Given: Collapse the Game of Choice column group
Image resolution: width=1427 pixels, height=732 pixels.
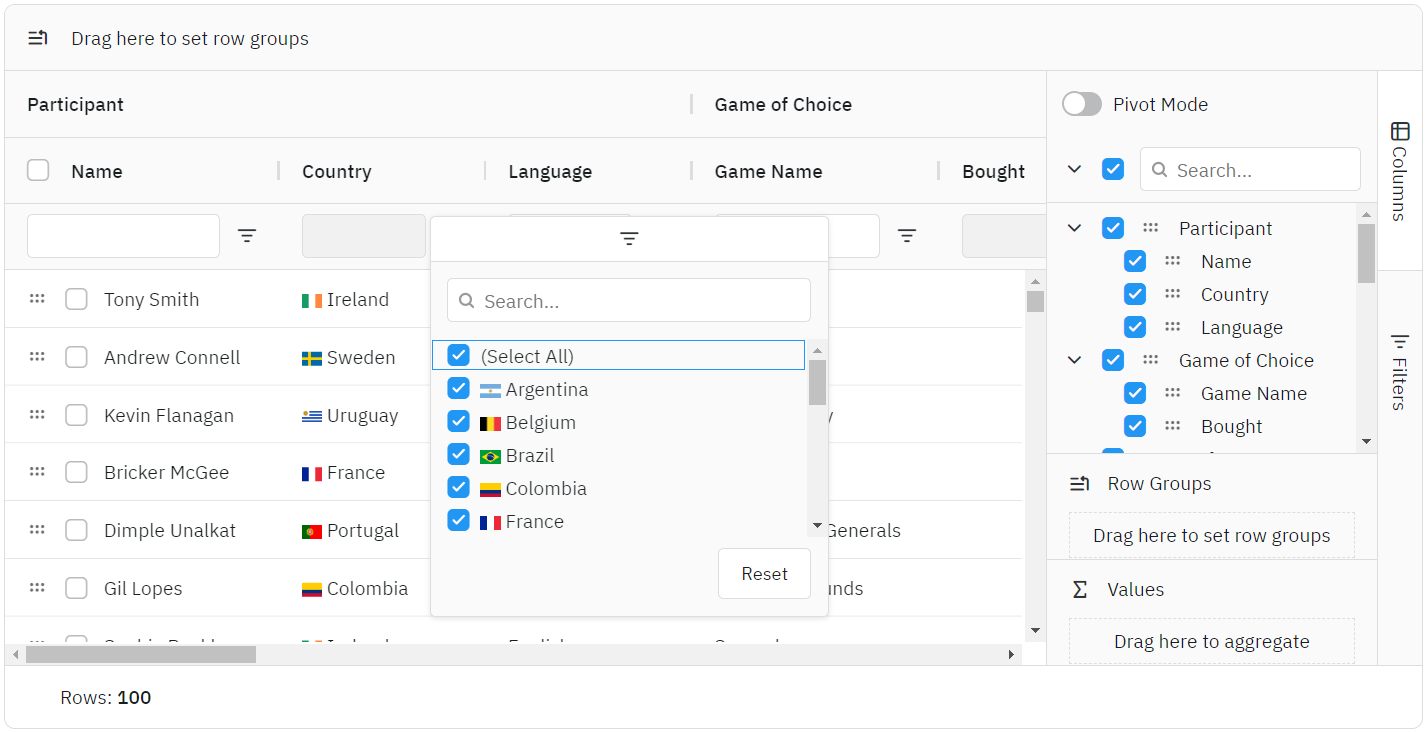Looking at the screenshot, I should click(x=1075, y=361).
